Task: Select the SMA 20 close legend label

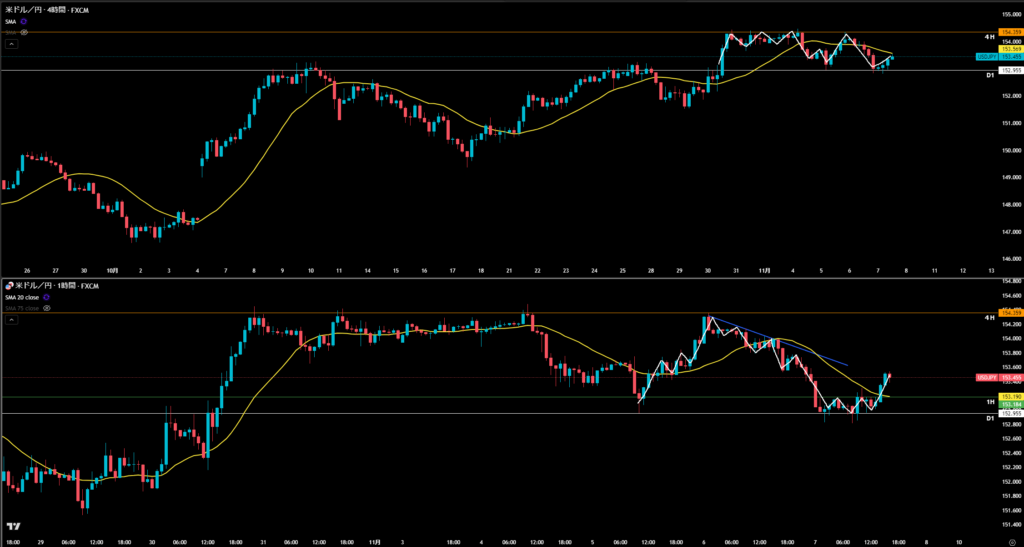Action: click(x=24, y=298)
